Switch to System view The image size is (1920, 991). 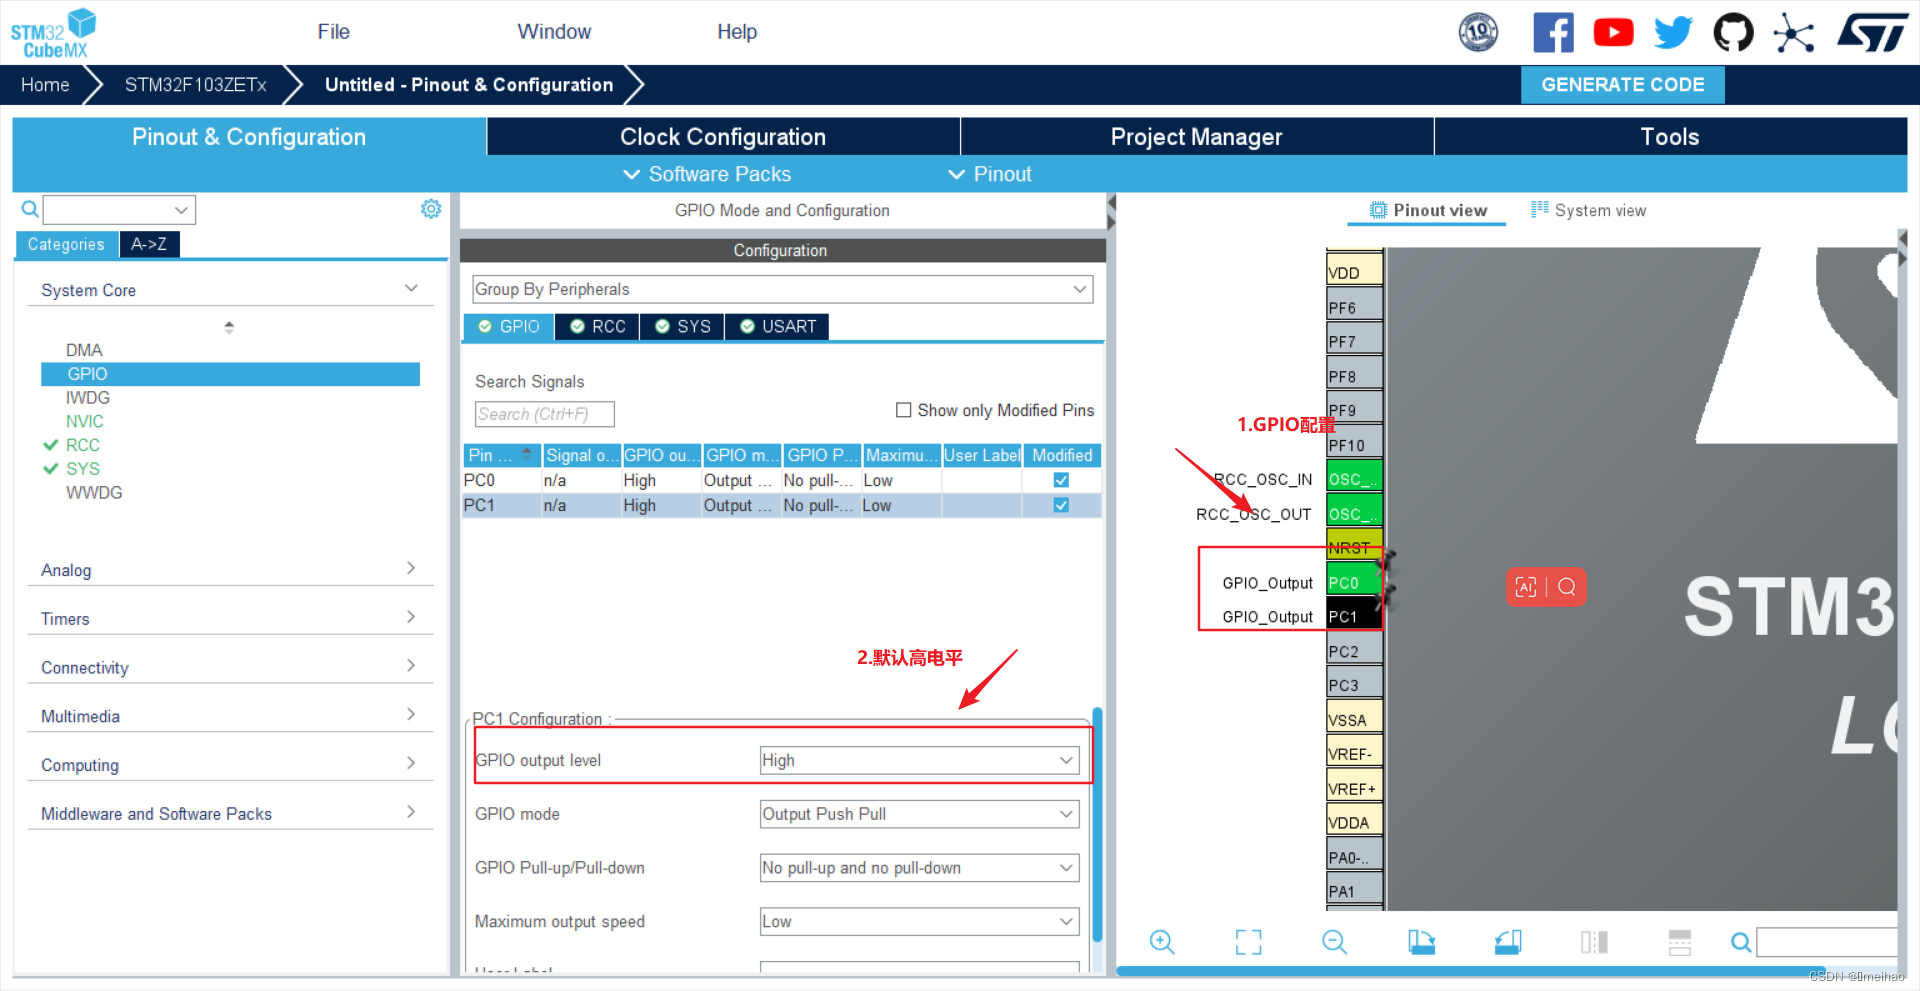(1588, 210)
